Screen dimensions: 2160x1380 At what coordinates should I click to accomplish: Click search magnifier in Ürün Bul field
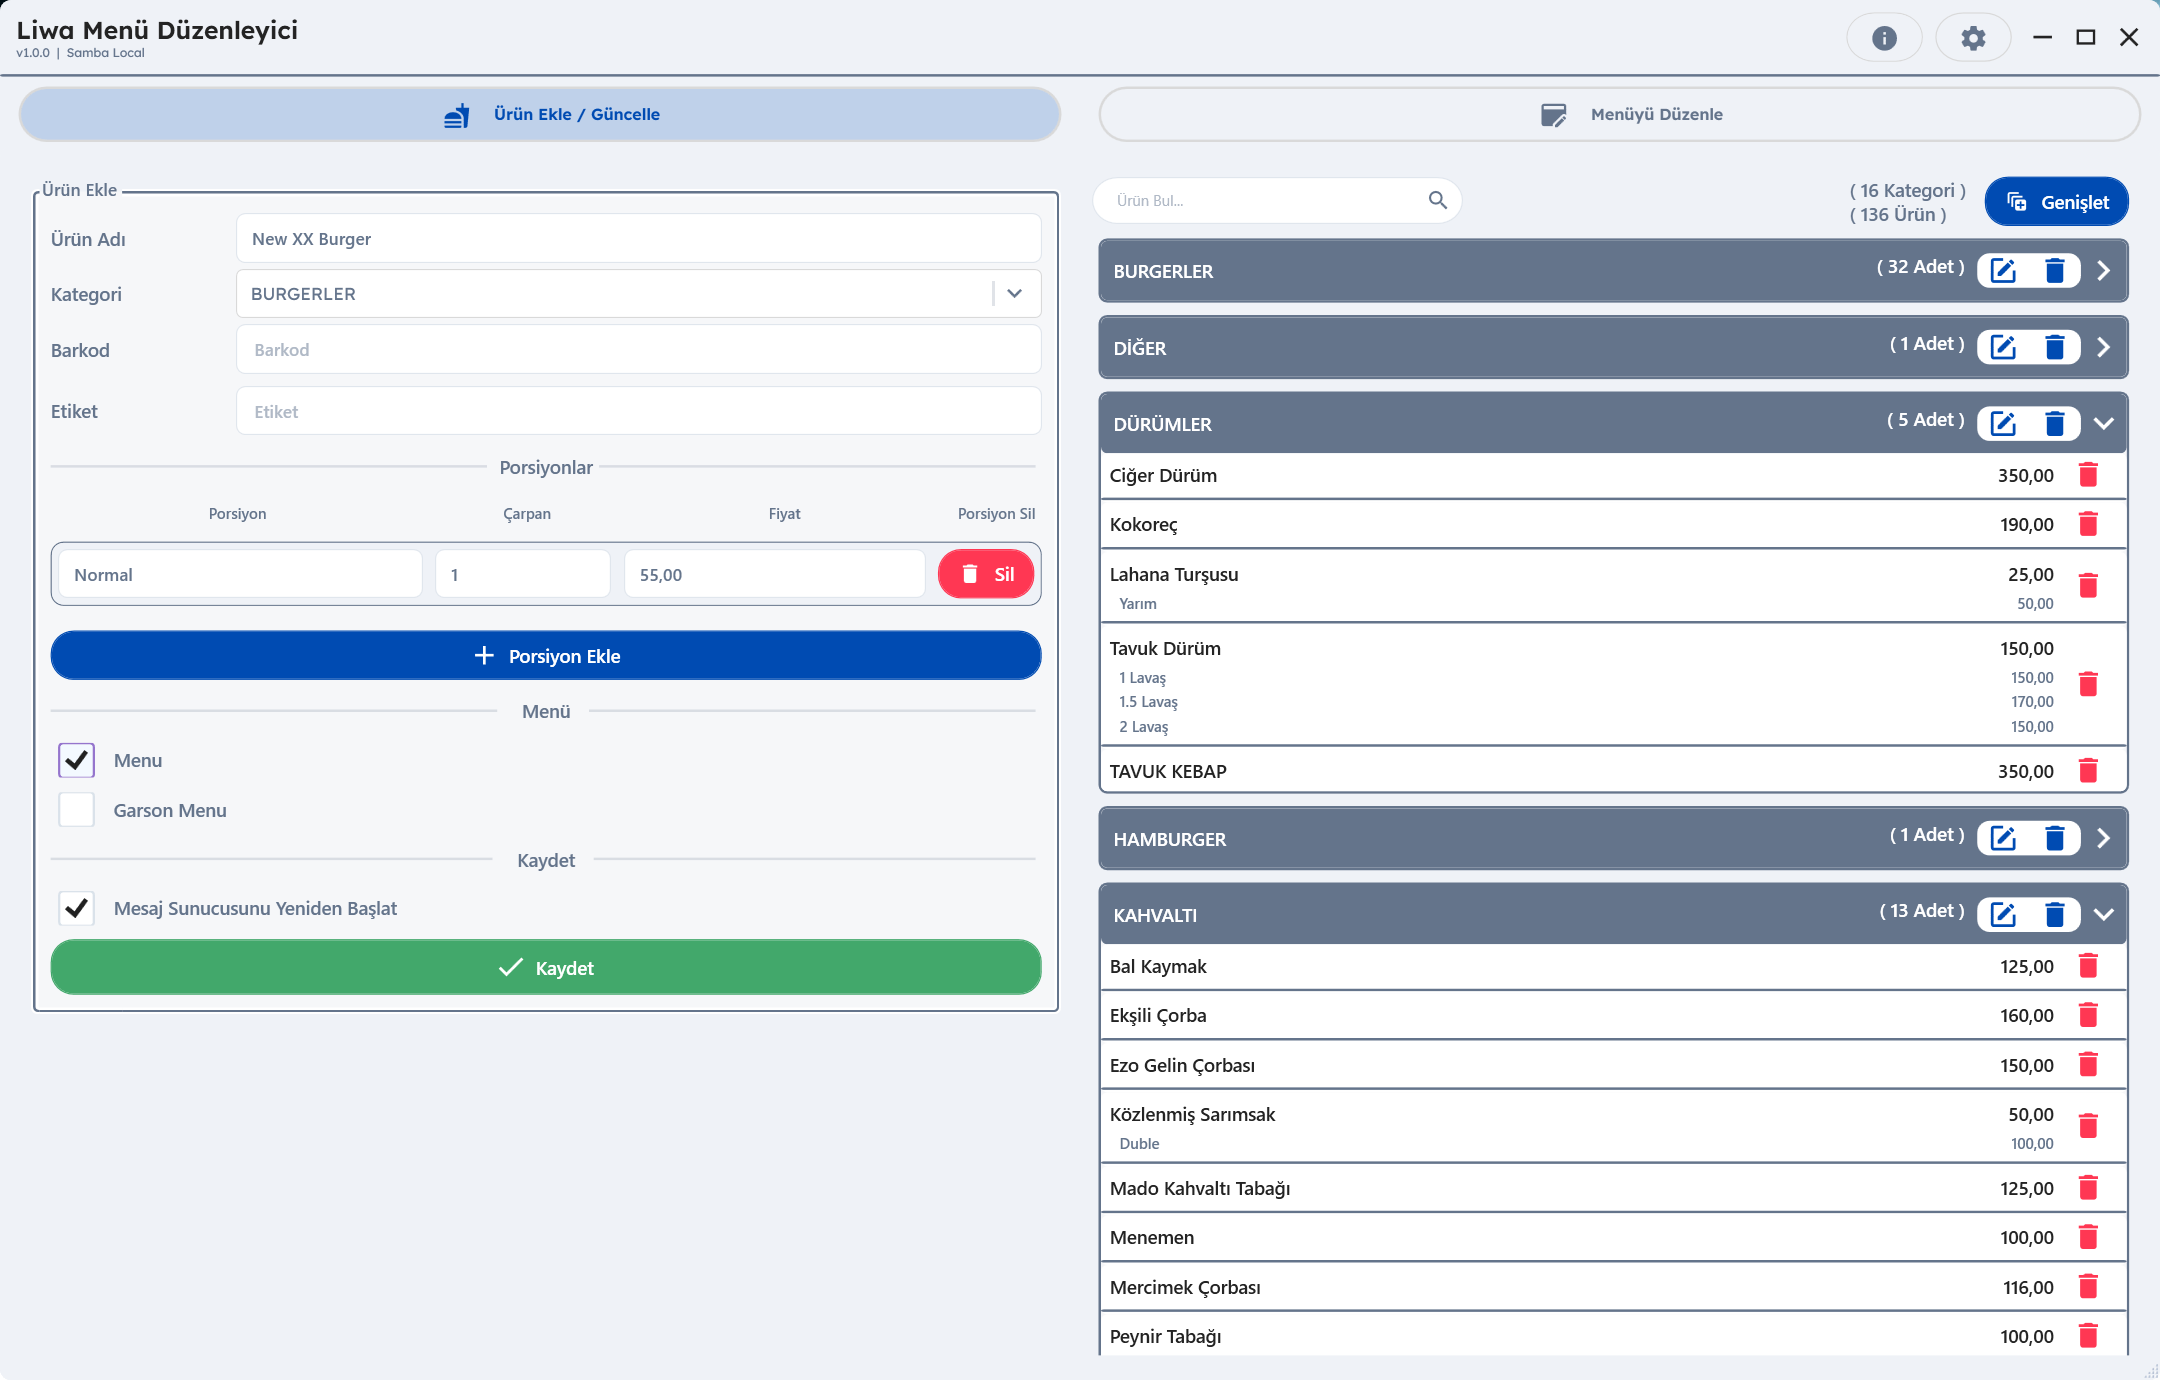point(1438,200)
